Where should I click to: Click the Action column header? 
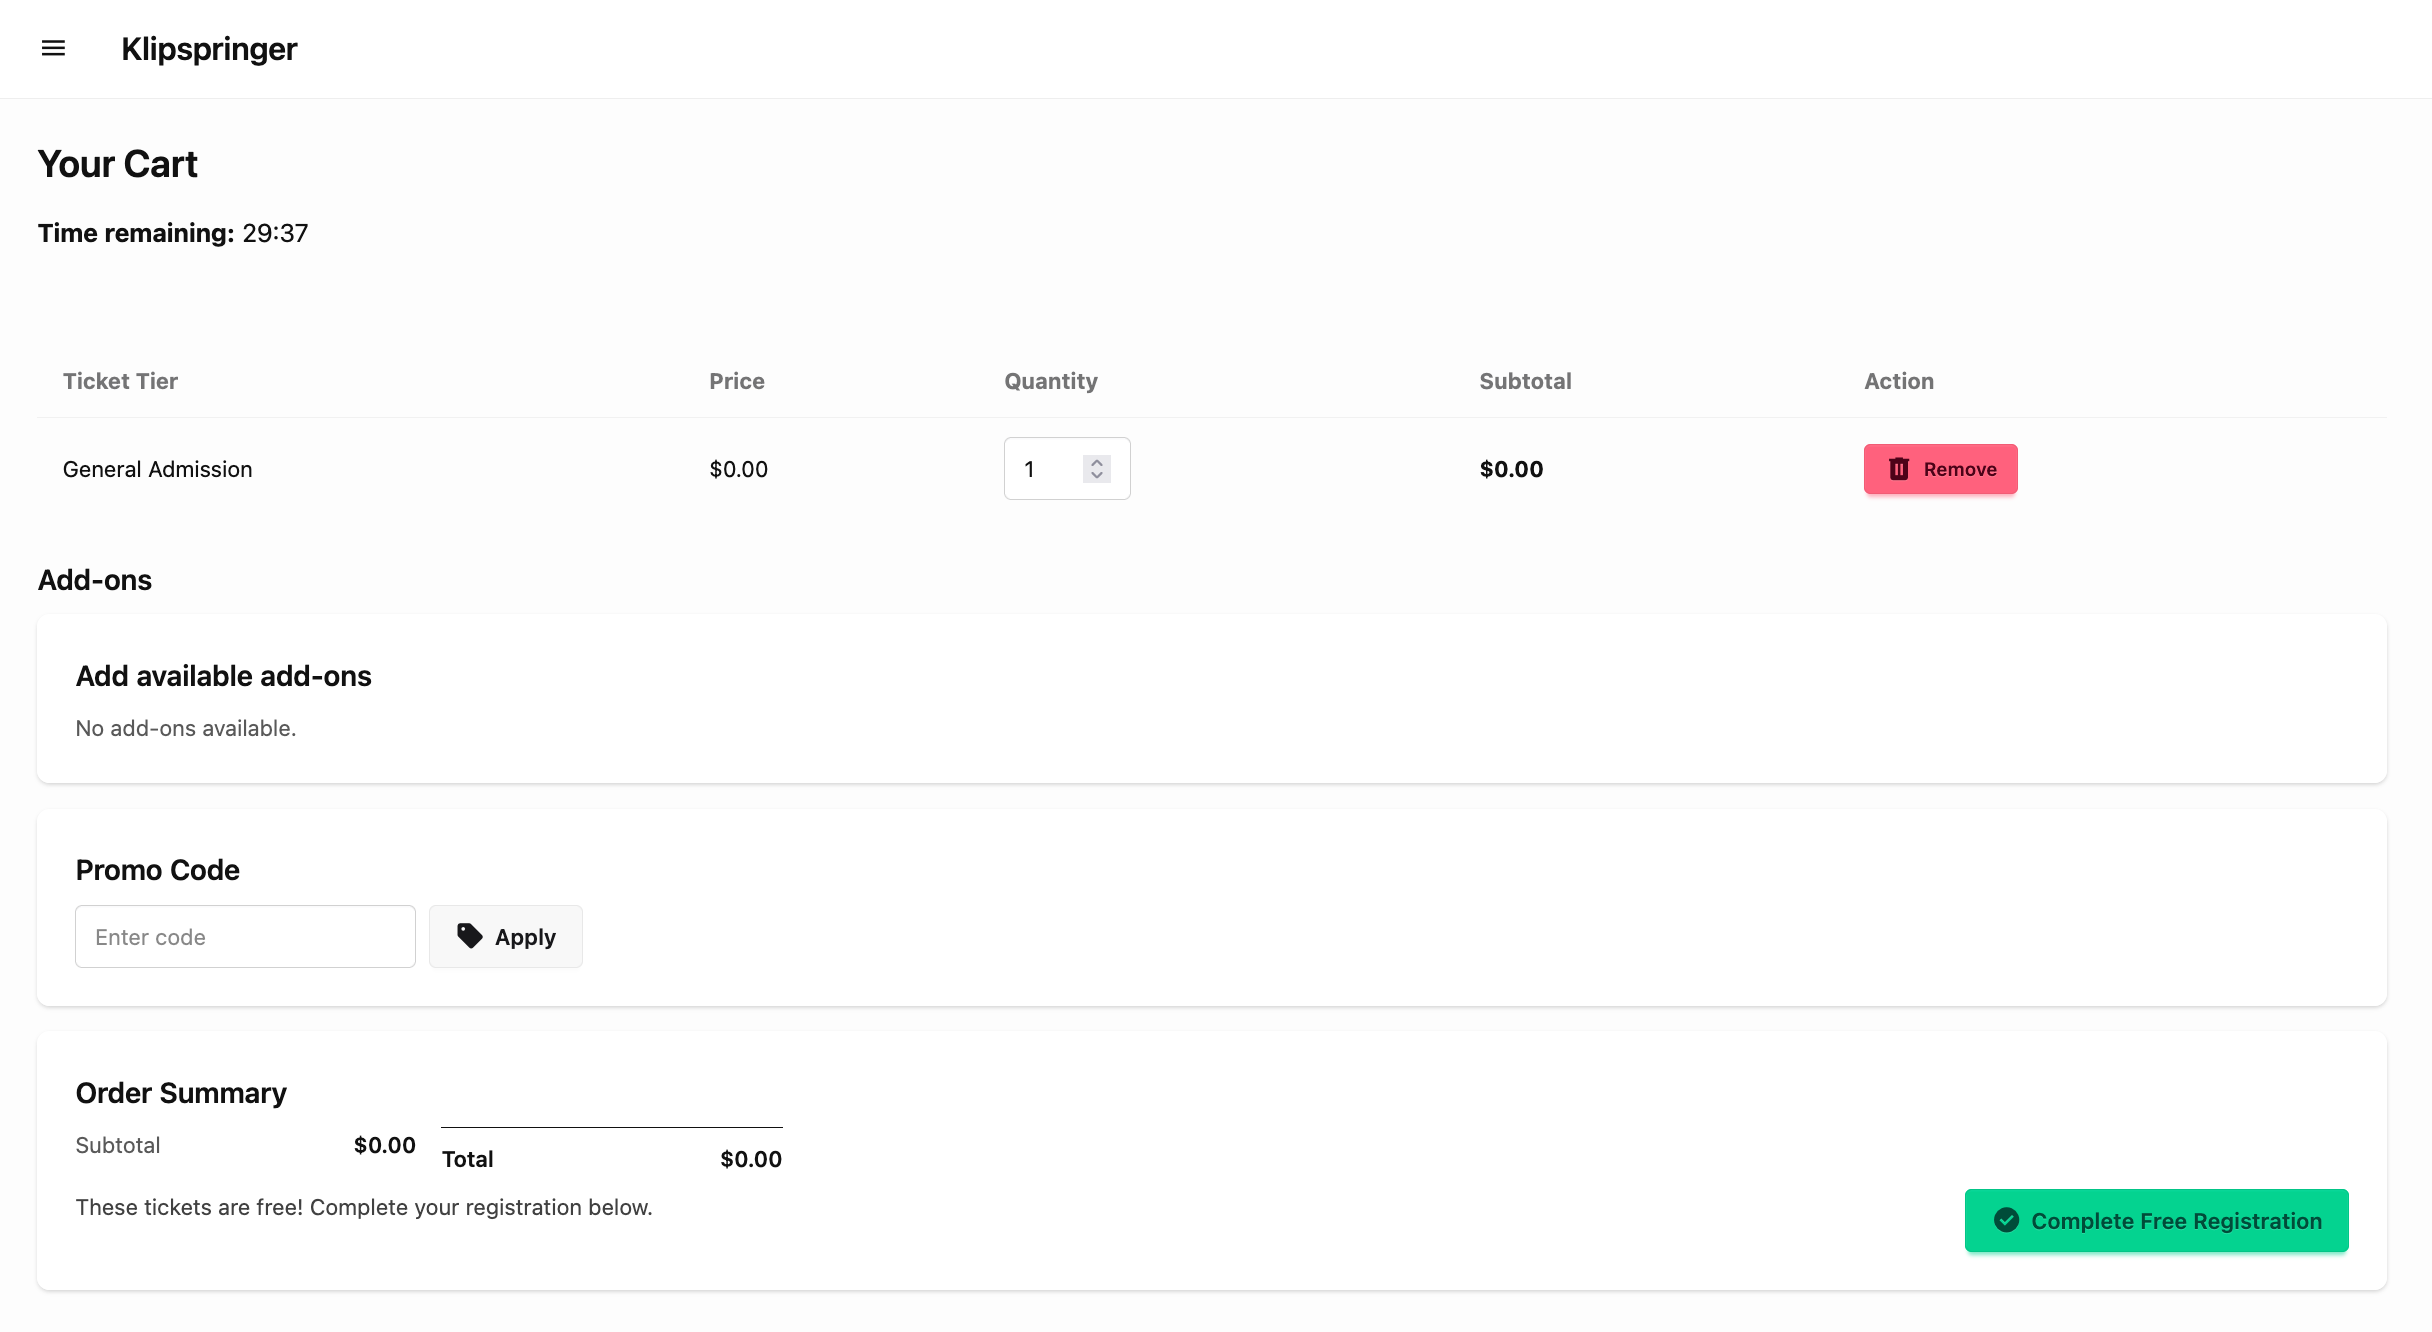point(1898,381)
